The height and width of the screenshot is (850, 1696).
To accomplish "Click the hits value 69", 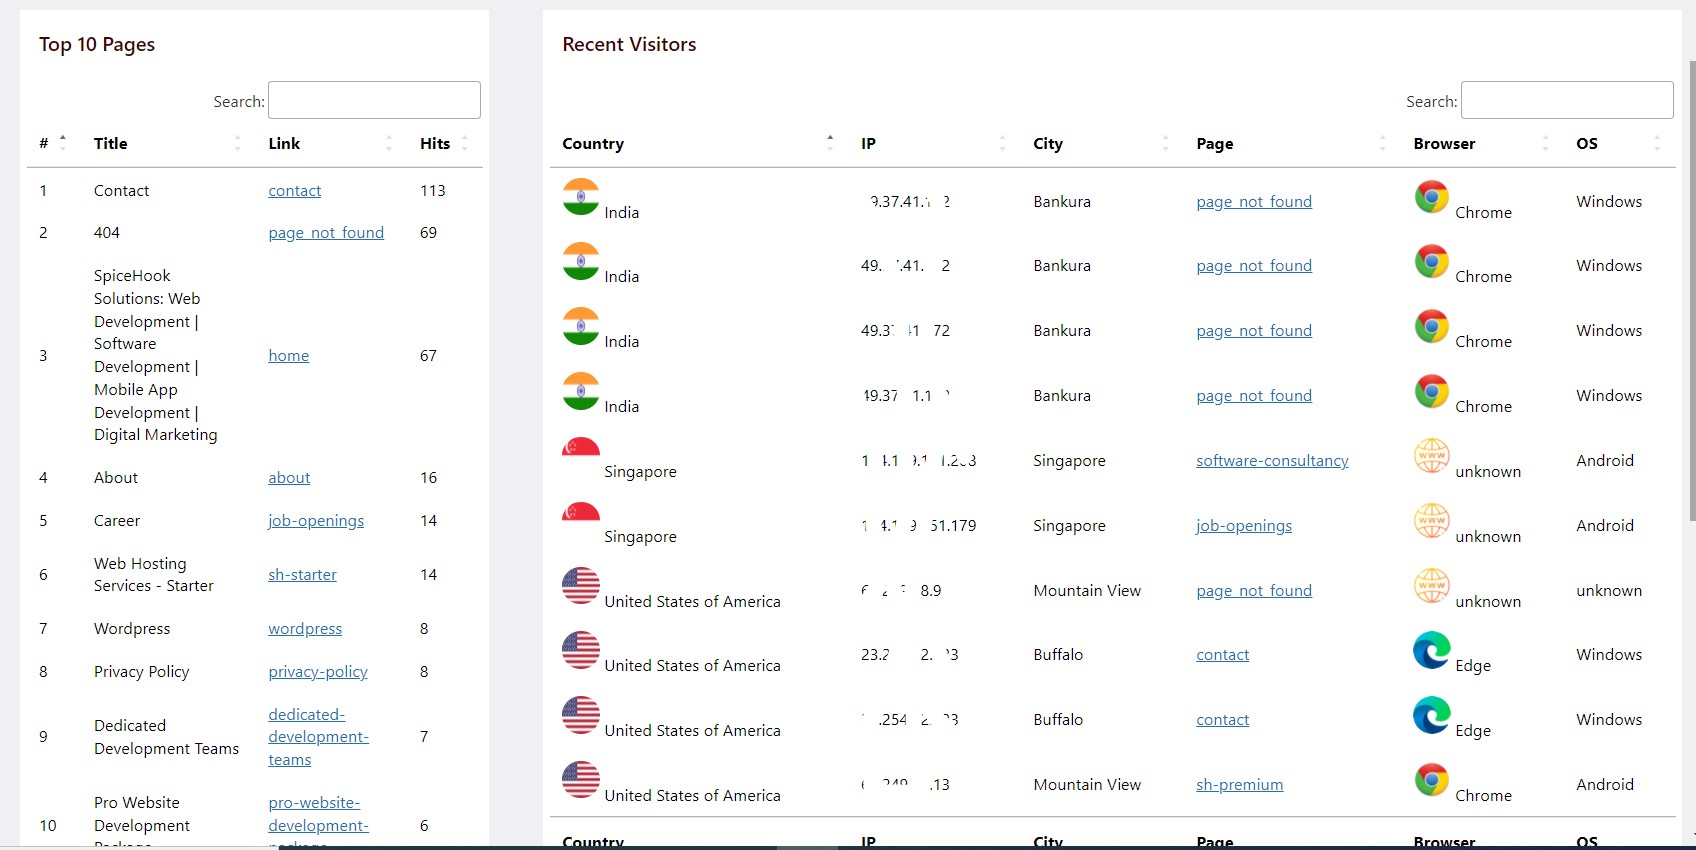I will [x=428, y=232].
